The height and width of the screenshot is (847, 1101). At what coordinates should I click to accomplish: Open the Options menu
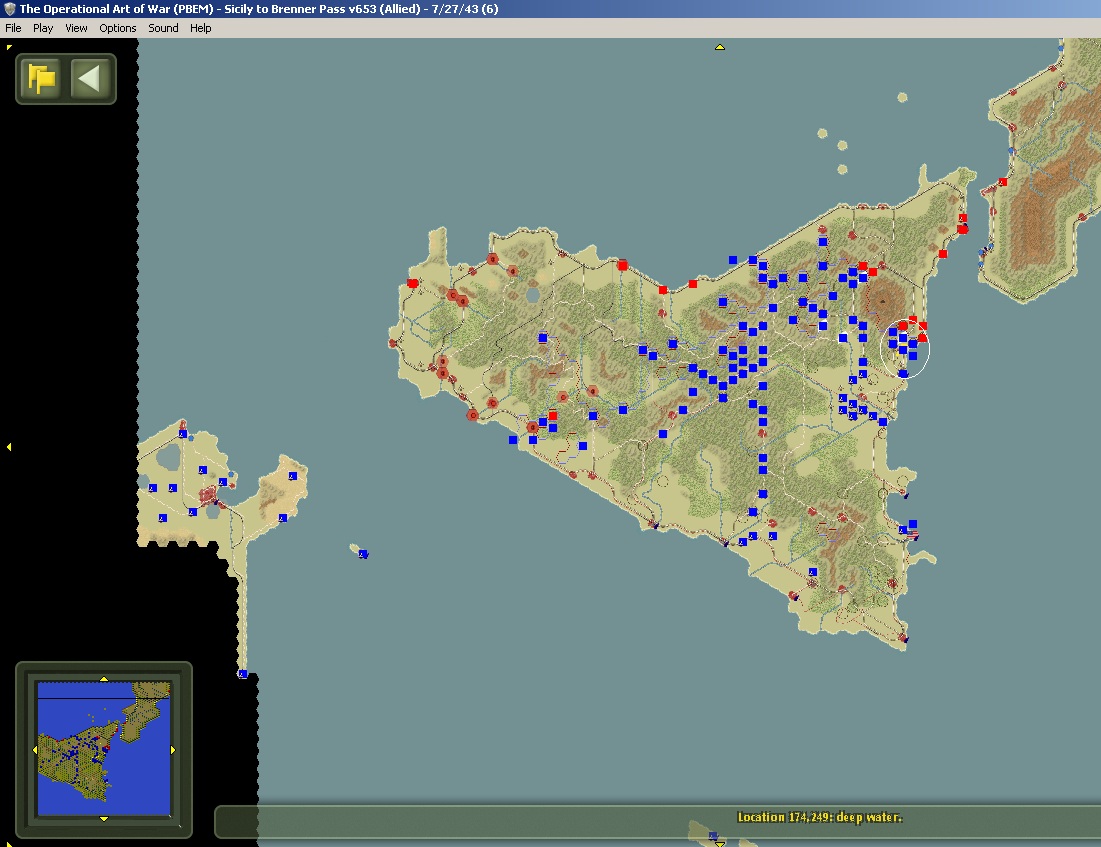117,28
